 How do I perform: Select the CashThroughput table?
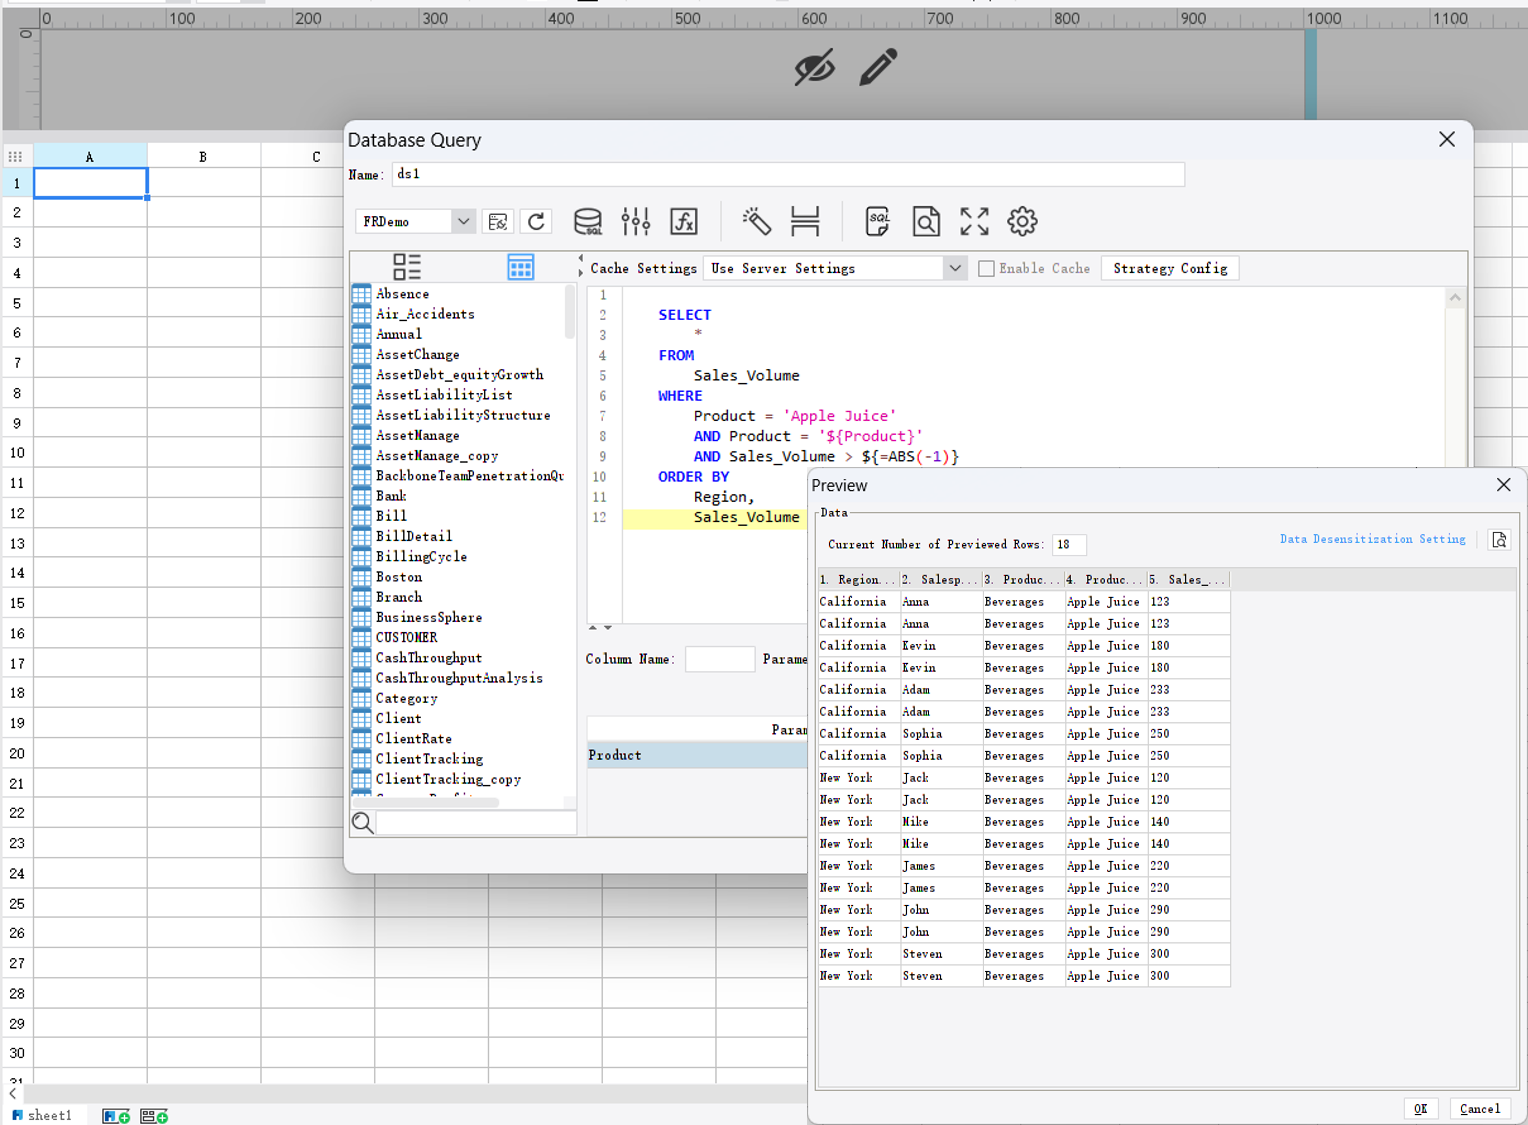tap(429, 658)
